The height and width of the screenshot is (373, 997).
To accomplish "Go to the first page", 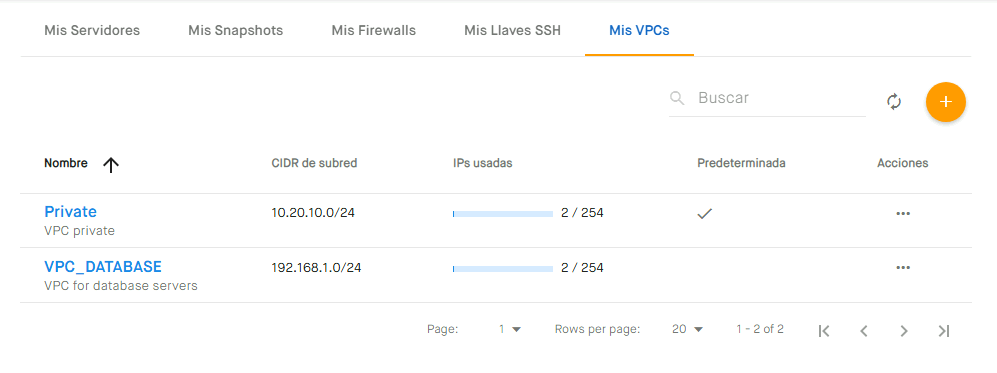I will pyautogui.click(x=824, y=330).
